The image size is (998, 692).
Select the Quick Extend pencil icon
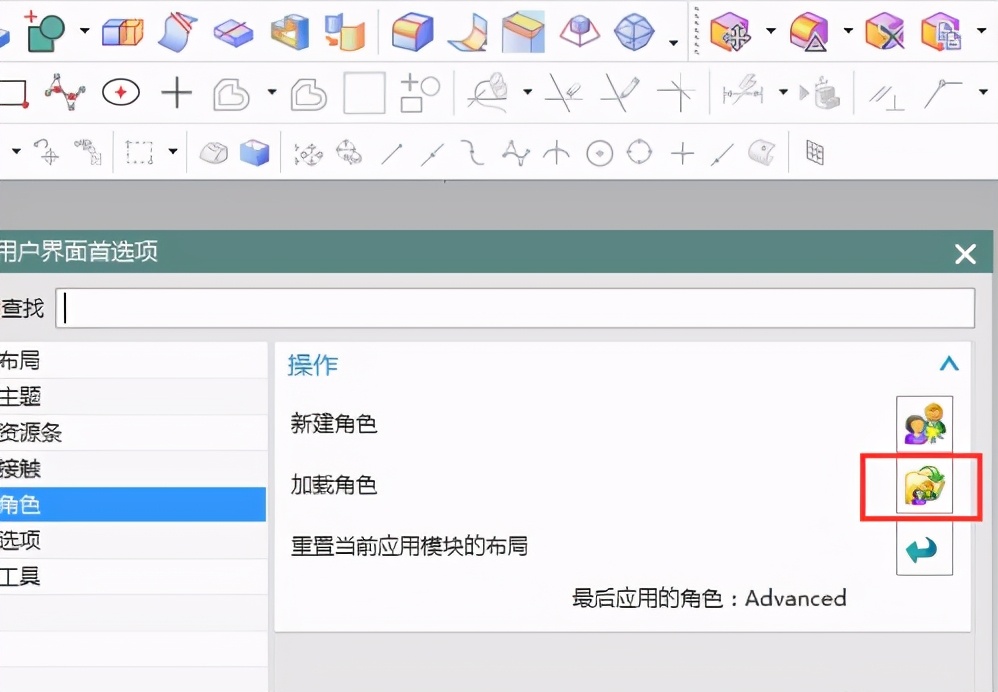tap(620, 93)
